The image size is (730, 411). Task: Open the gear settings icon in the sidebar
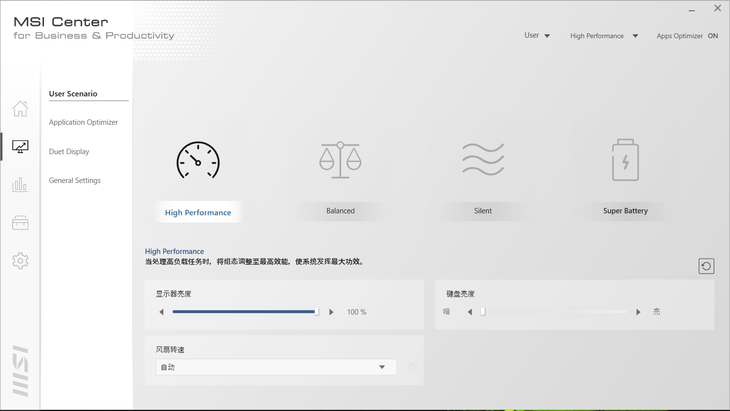point(20,260)
